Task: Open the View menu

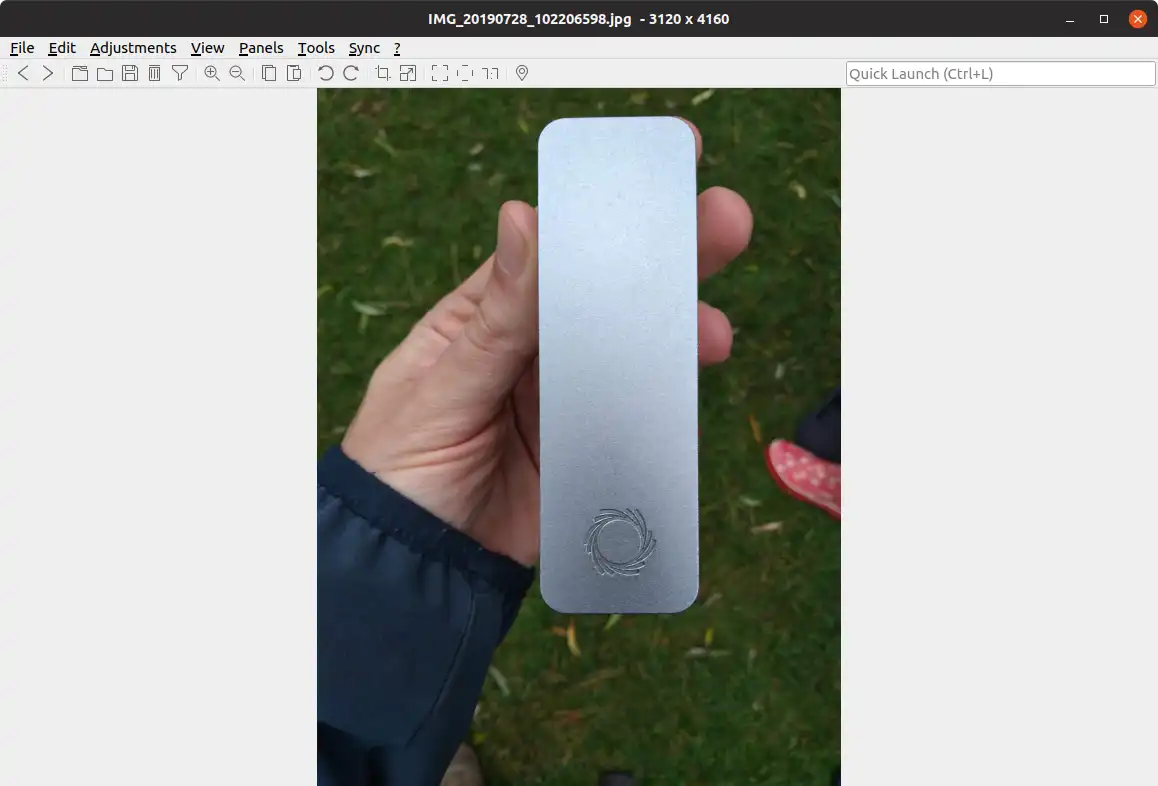Action: pyautogui.click(x=208, y=48)
